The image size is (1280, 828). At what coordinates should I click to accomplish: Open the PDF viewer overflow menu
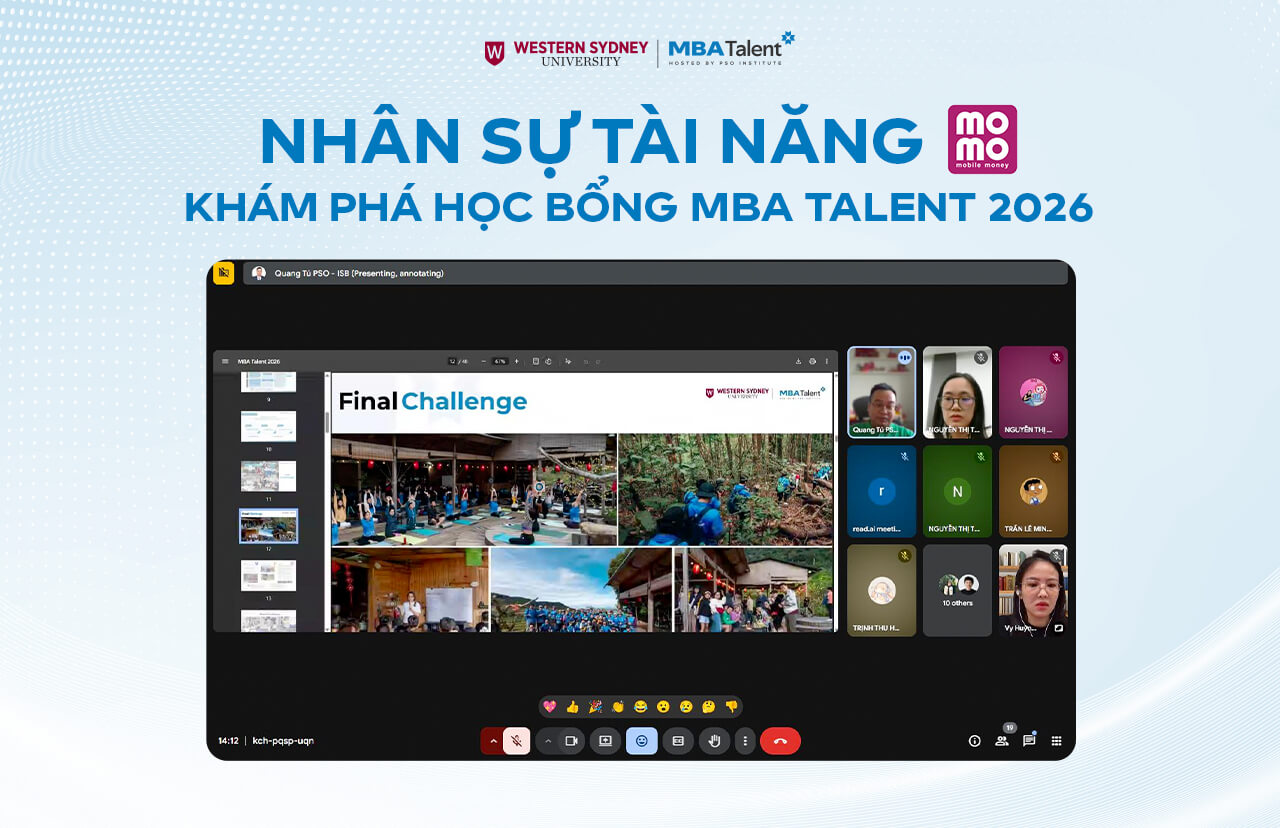pyautogui.click(x=826, y=360)
